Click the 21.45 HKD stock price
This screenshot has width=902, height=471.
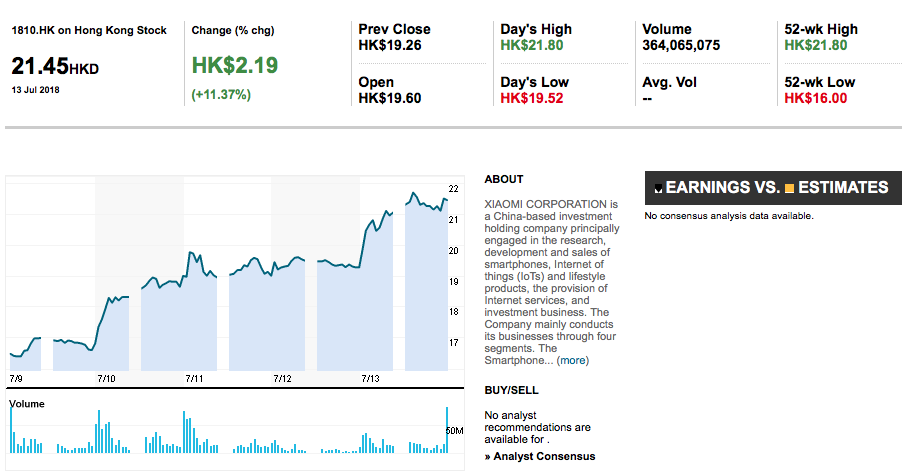55,67
